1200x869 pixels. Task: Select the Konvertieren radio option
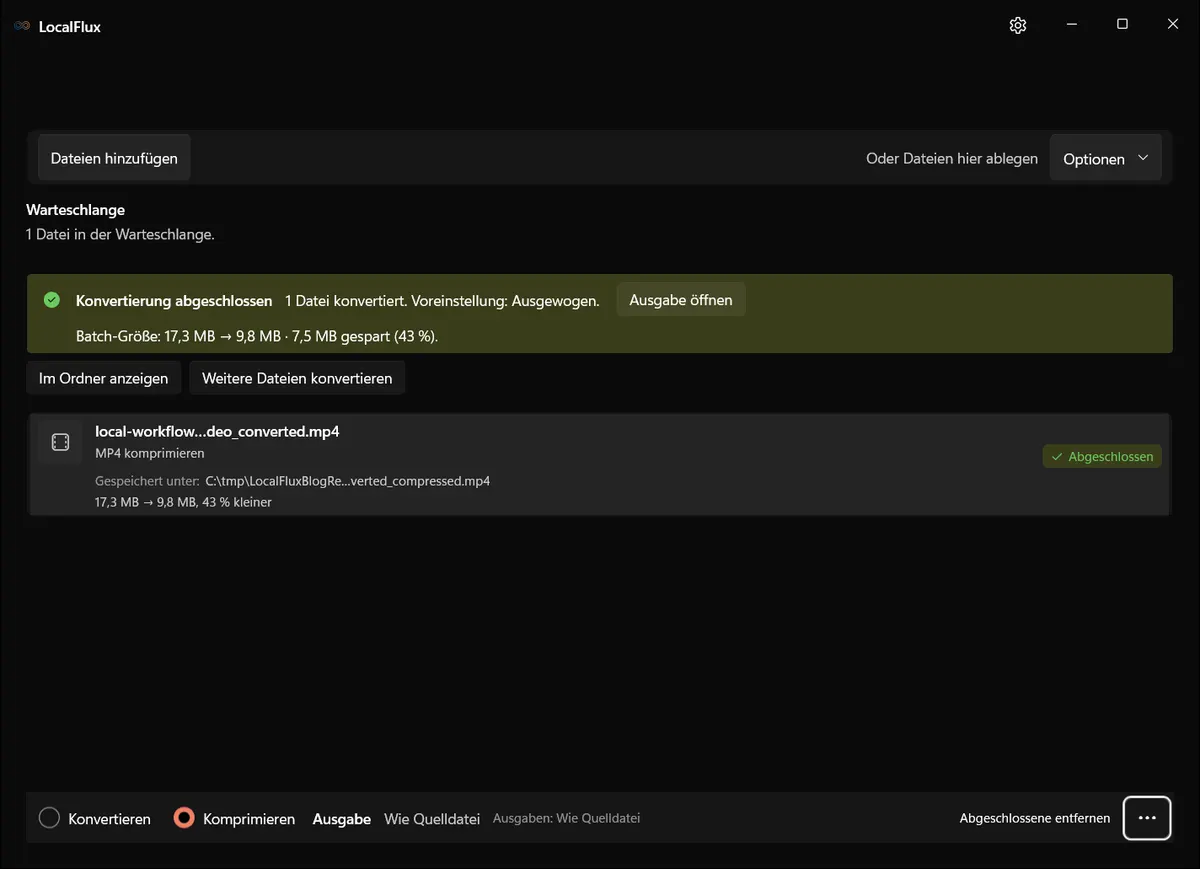95,818
